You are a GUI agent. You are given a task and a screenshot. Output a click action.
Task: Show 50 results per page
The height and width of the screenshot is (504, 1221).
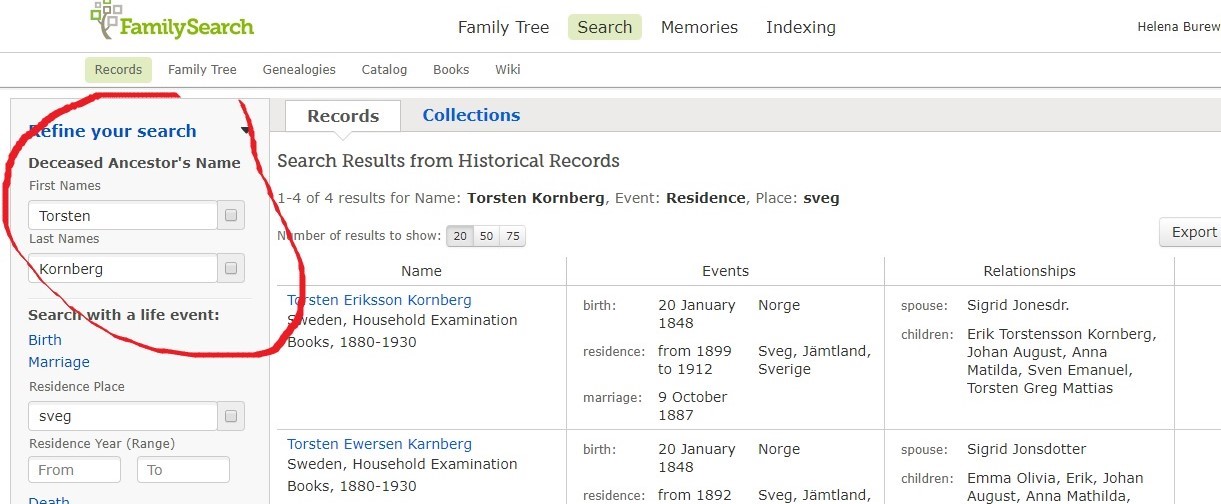point(487,236)
